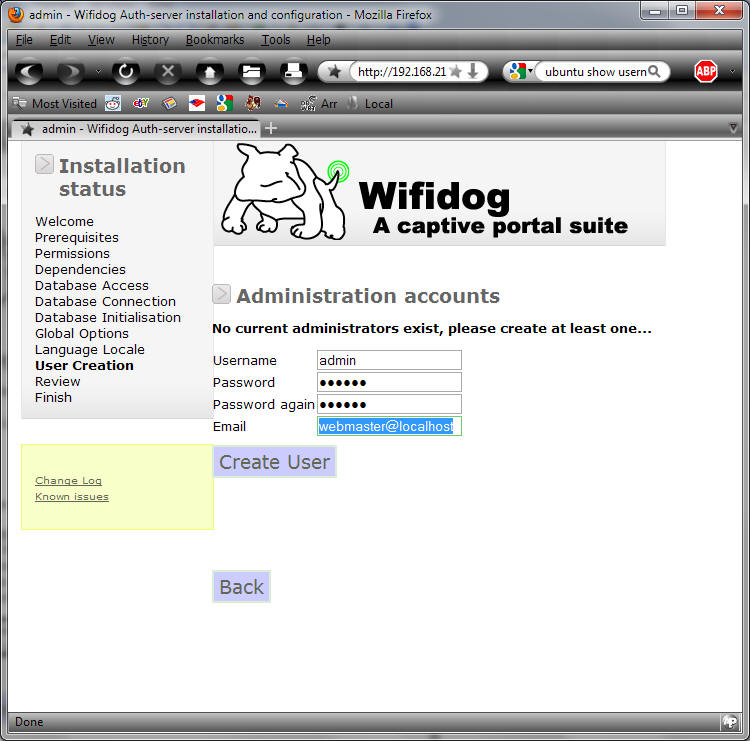Open the Known issues link

pos(72,497)
